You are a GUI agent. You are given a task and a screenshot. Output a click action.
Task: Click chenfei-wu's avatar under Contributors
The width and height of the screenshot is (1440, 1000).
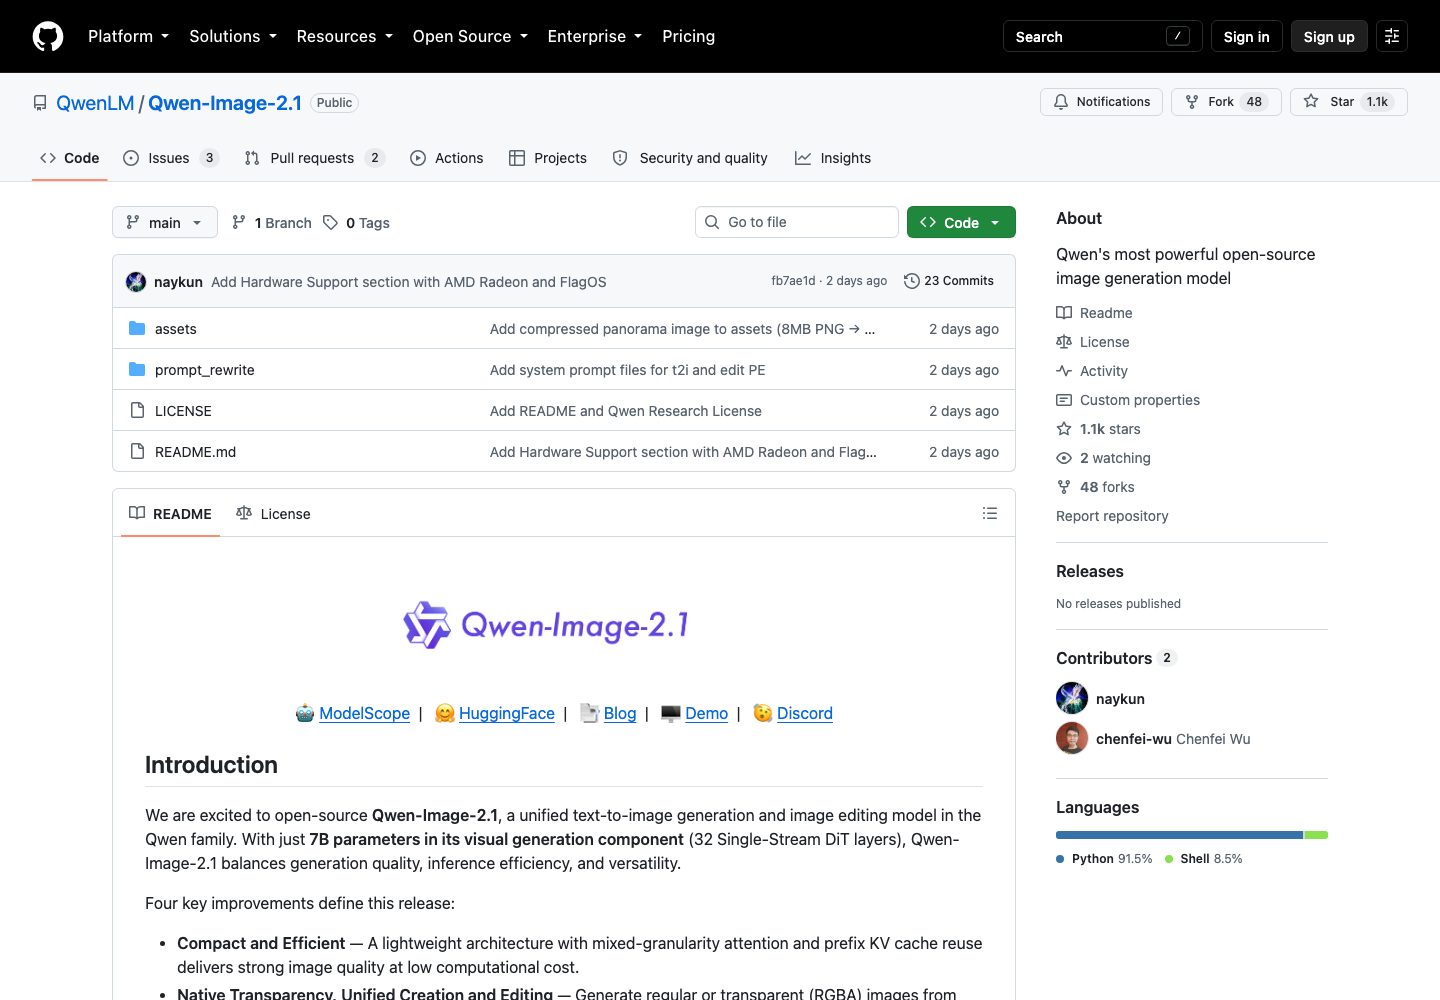coord(1072,738)
